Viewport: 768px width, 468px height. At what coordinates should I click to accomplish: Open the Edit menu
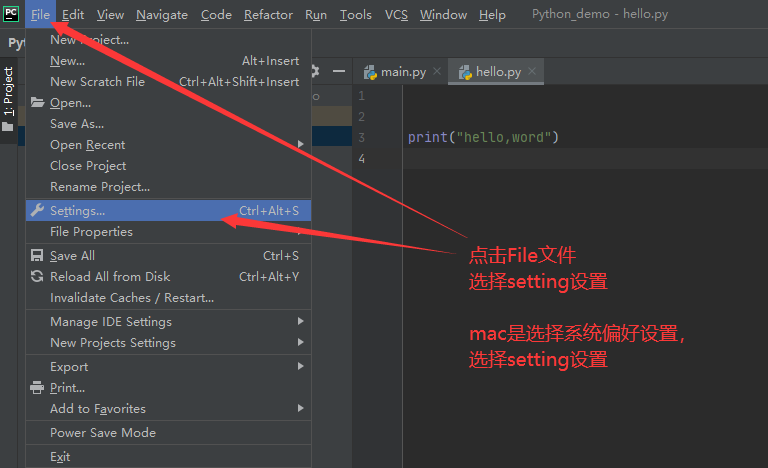click(73, 15)
